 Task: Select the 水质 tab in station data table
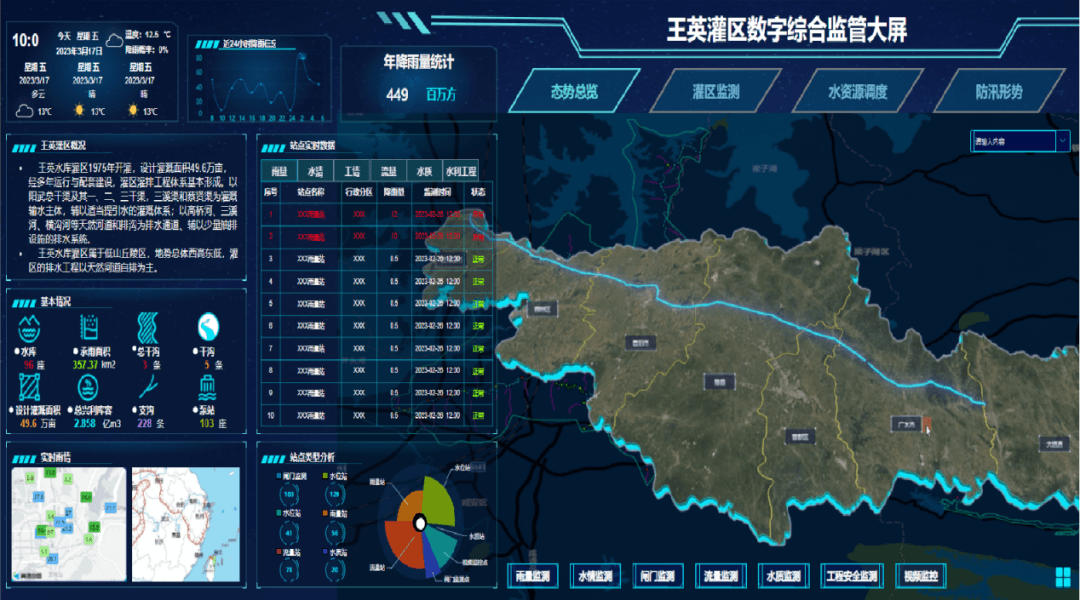pos(424,170)
